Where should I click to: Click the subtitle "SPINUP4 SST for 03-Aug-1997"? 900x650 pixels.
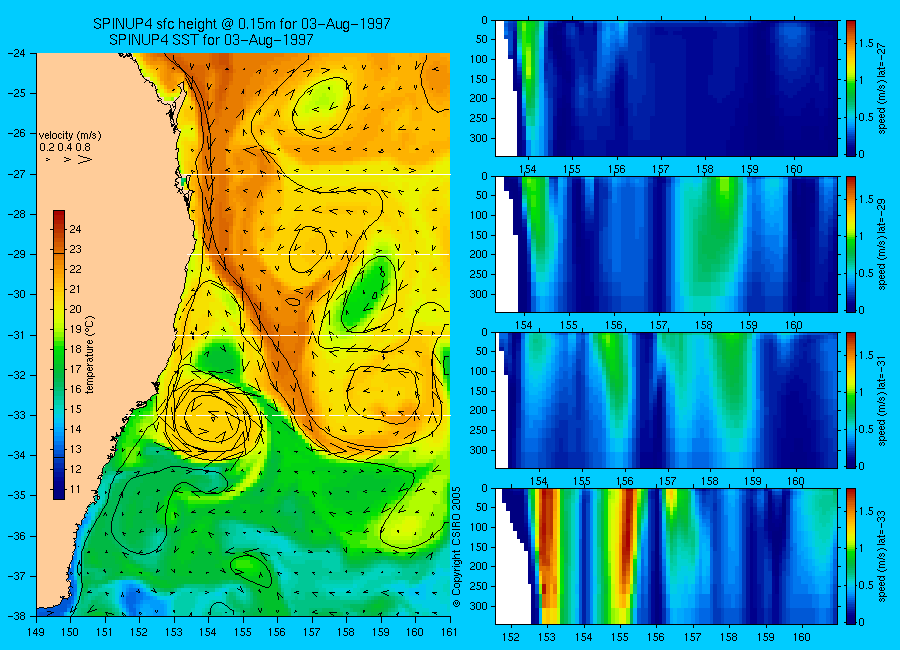pos(211,40)
